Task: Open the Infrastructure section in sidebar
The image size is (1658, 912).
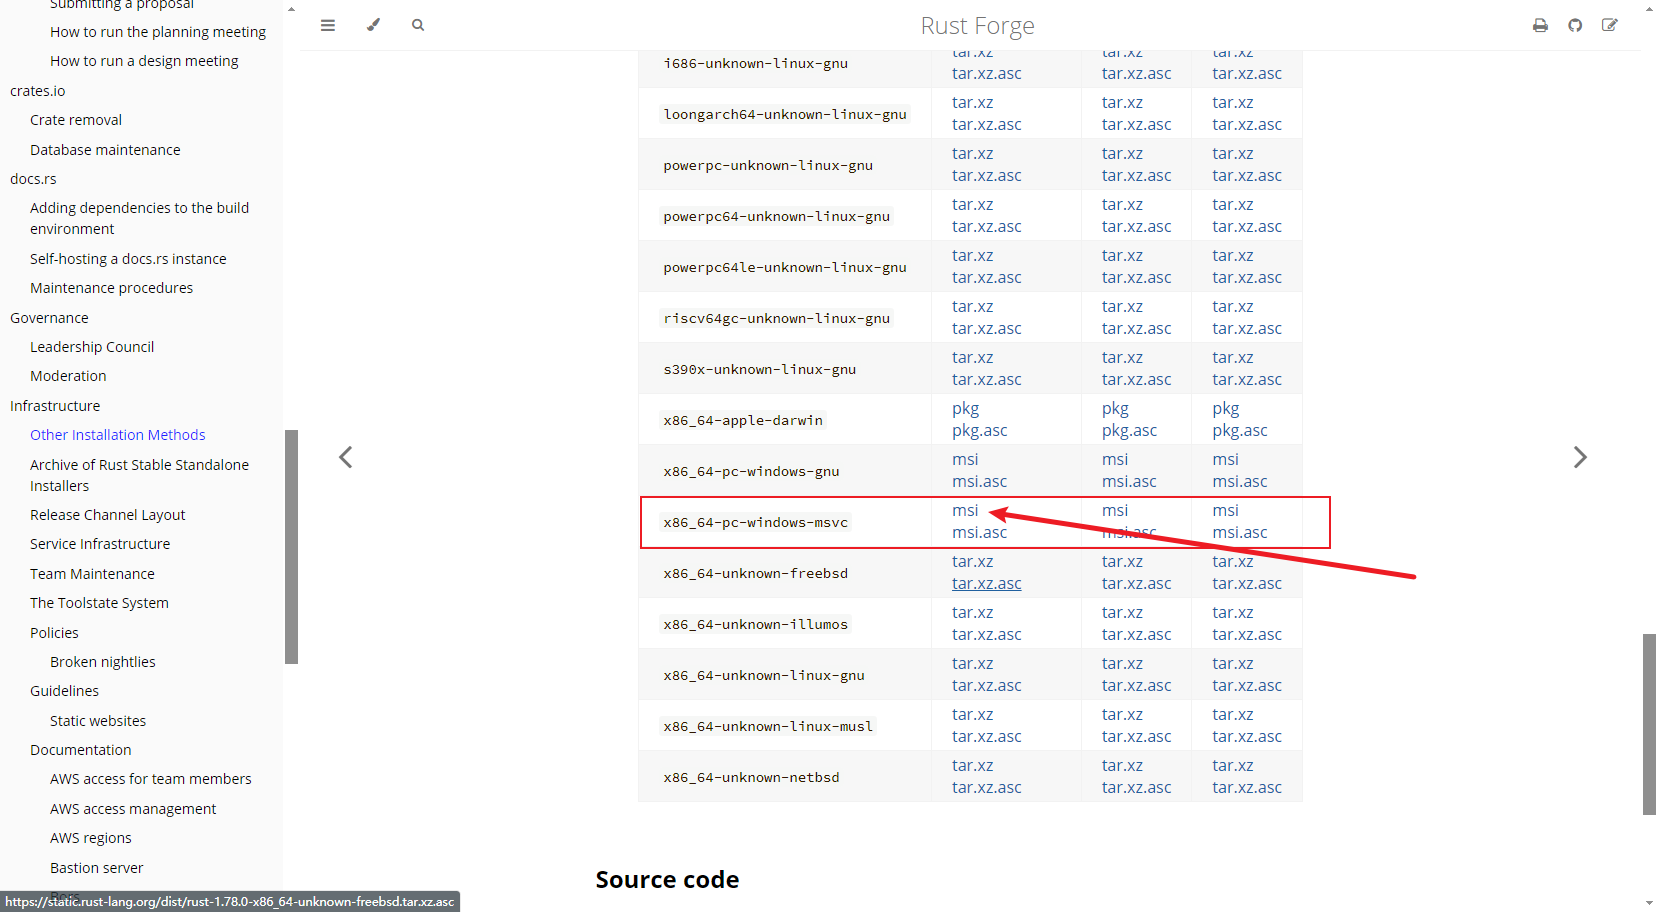Action: click(x=55, y=406)
